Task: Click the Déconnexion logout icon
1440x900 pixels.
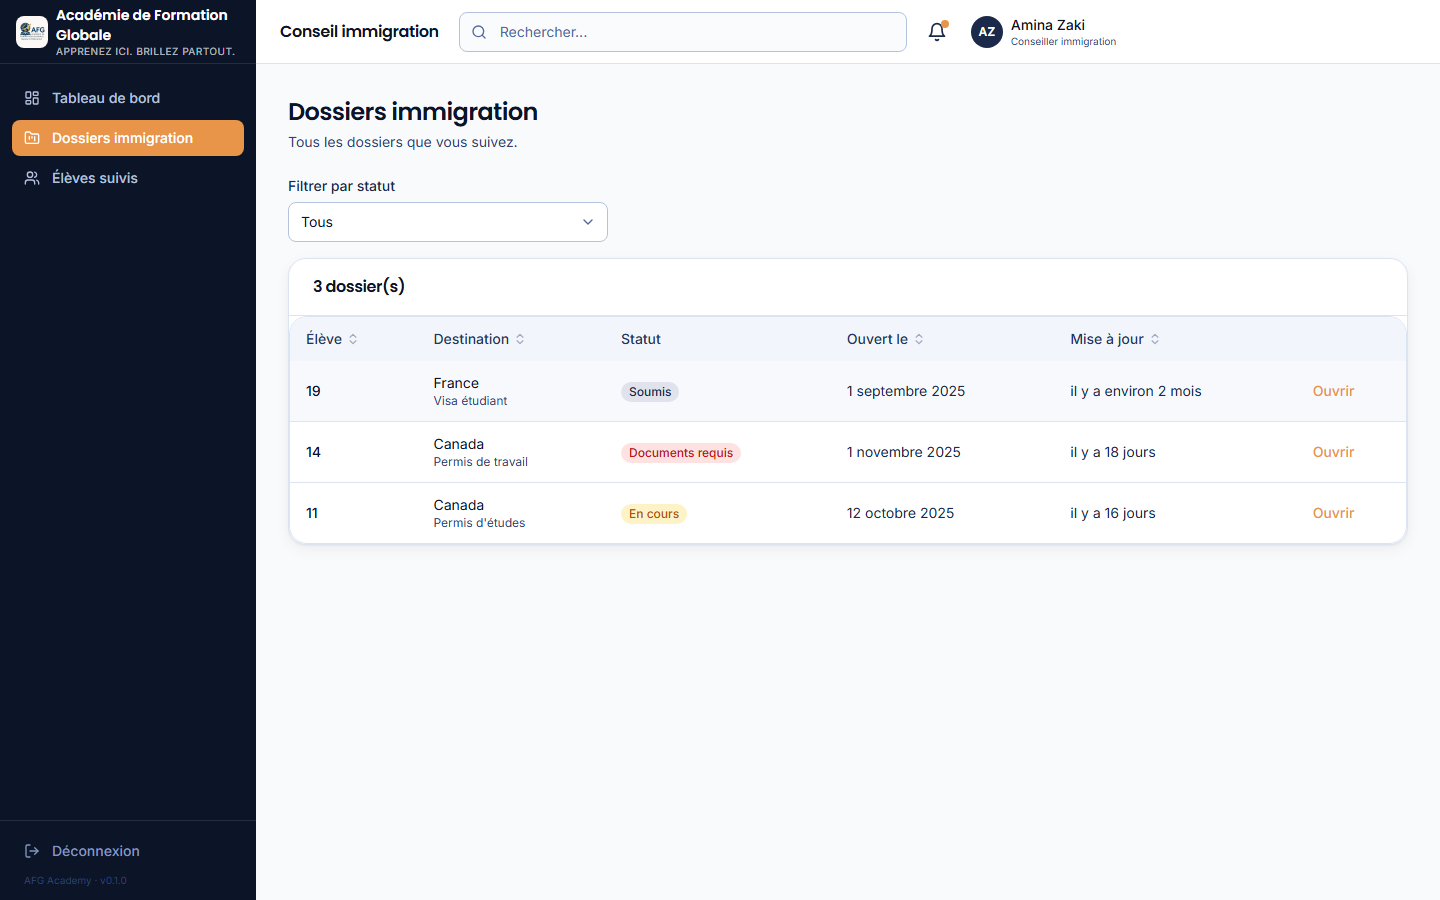Action: [32, 851]
